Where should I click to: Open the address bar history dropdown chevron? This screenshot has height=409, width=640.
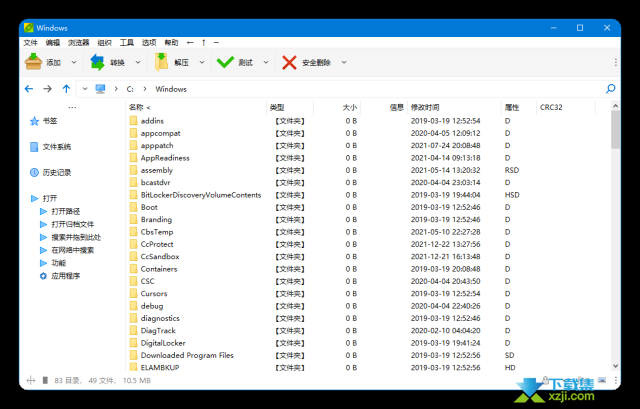click(85, 89)
